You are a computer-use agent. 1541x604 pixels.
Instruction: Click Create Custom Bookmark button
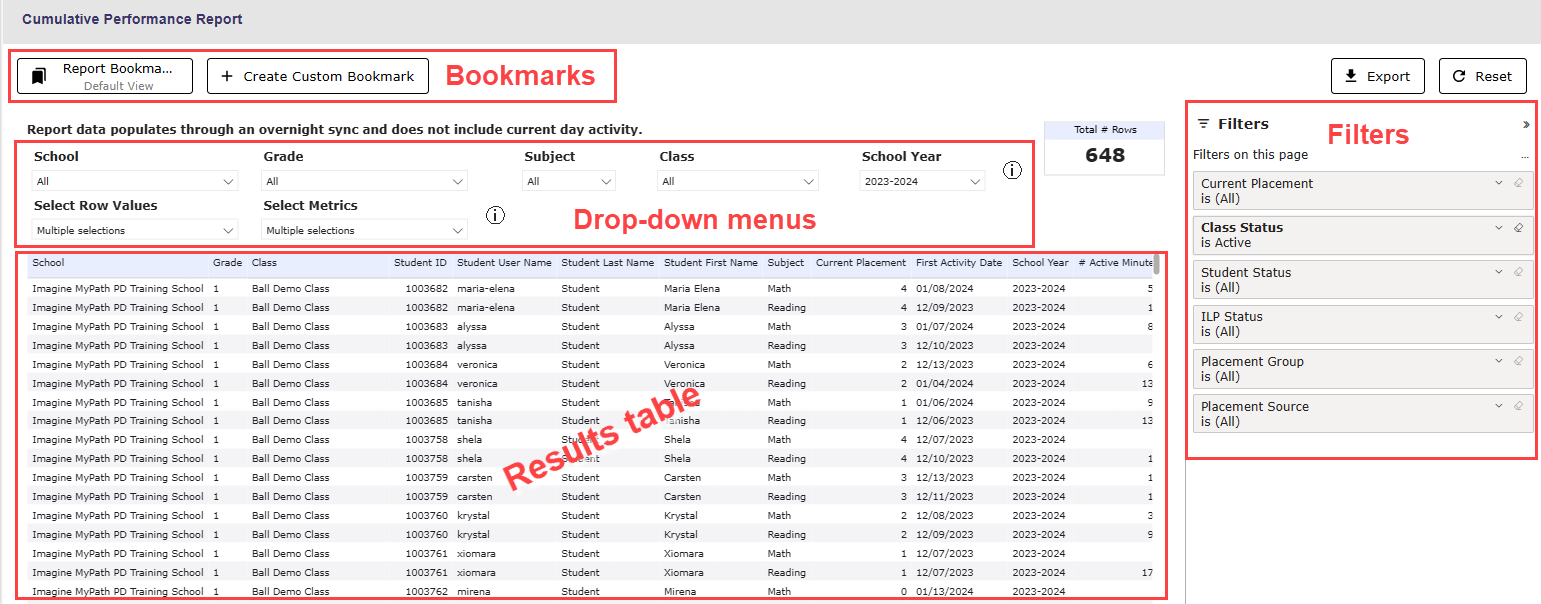pos(318,76)
